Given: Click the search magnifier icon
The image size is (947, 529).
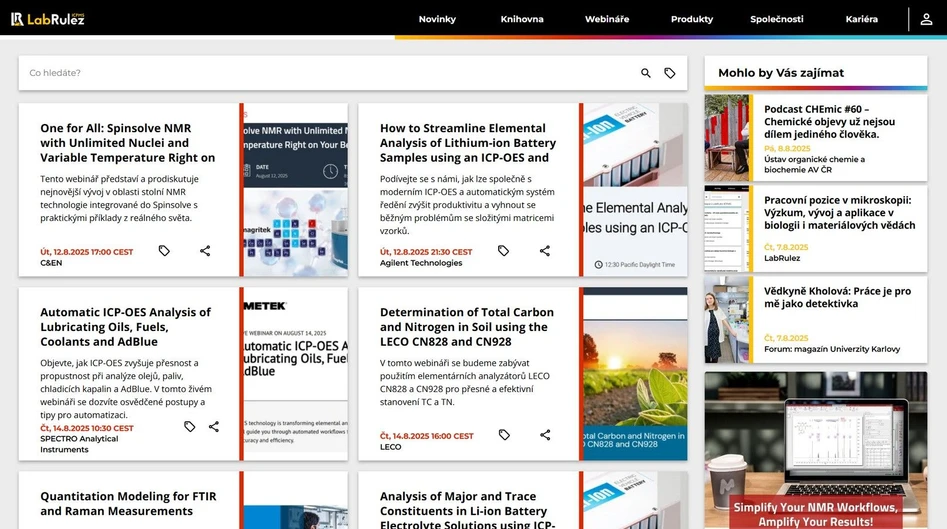Looking at the screenshot, I should pos(646,73).
